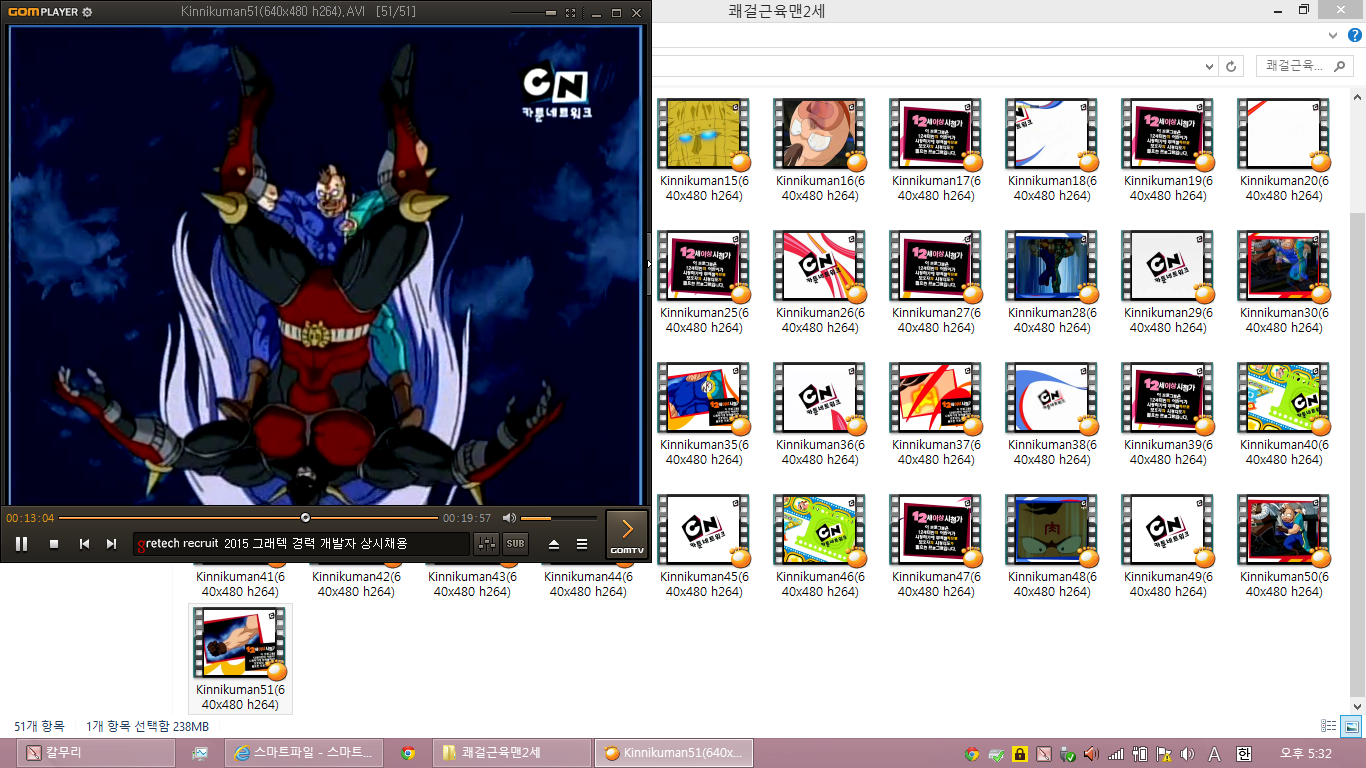Select Kinnikuman35 file icon

click(x=702, y=398)
